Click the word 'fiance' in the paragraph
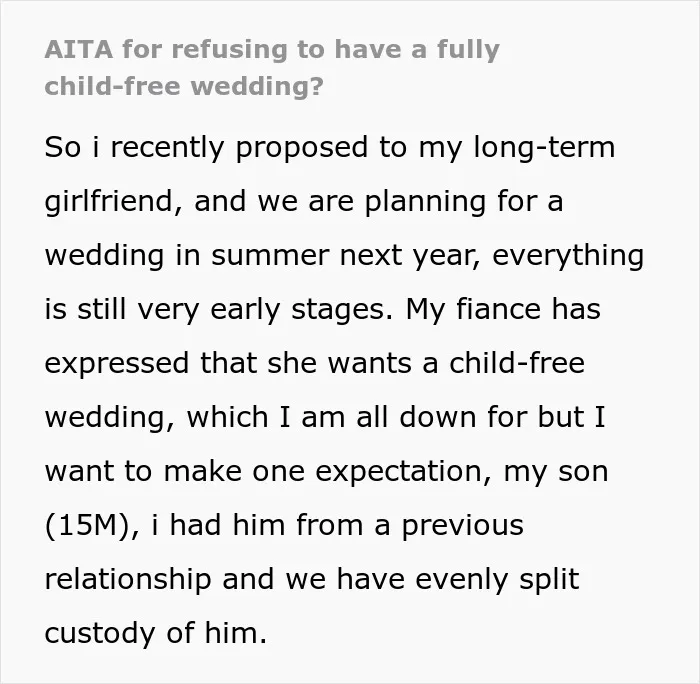 499,309
